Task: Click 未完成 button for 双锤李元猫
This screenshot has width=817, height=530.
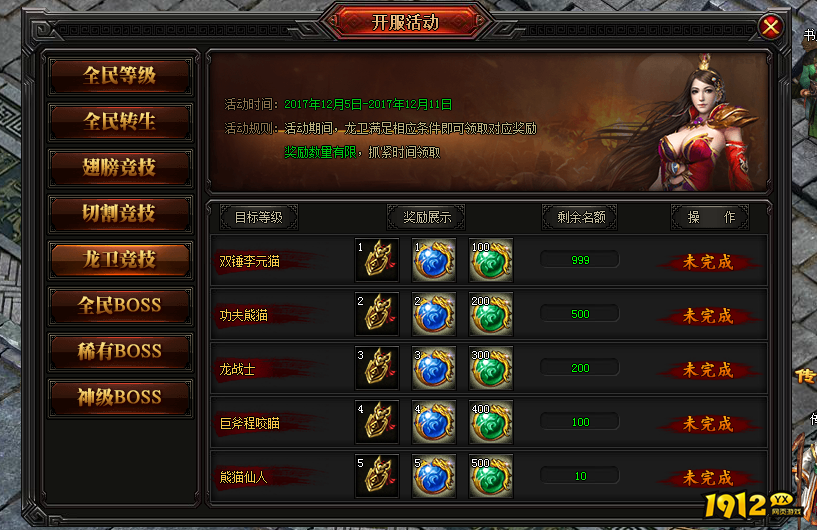Action: coord(708,262)
